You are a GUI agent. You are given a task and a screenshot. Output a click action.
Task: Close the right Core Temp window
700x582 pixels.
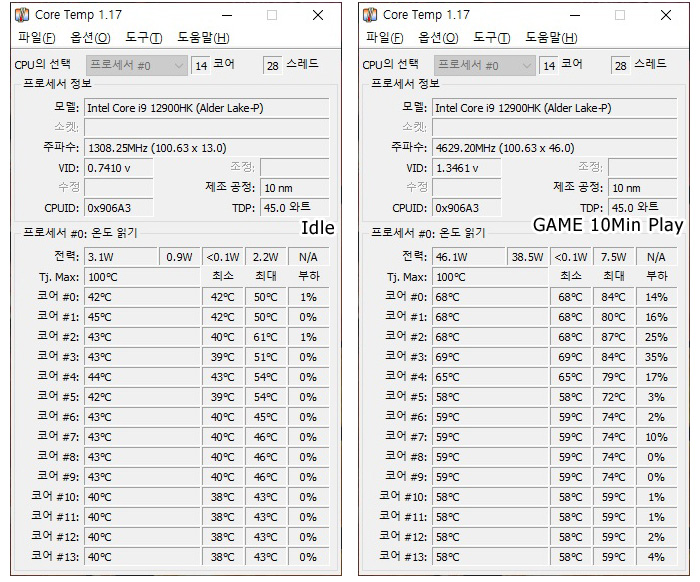(666, 15)
